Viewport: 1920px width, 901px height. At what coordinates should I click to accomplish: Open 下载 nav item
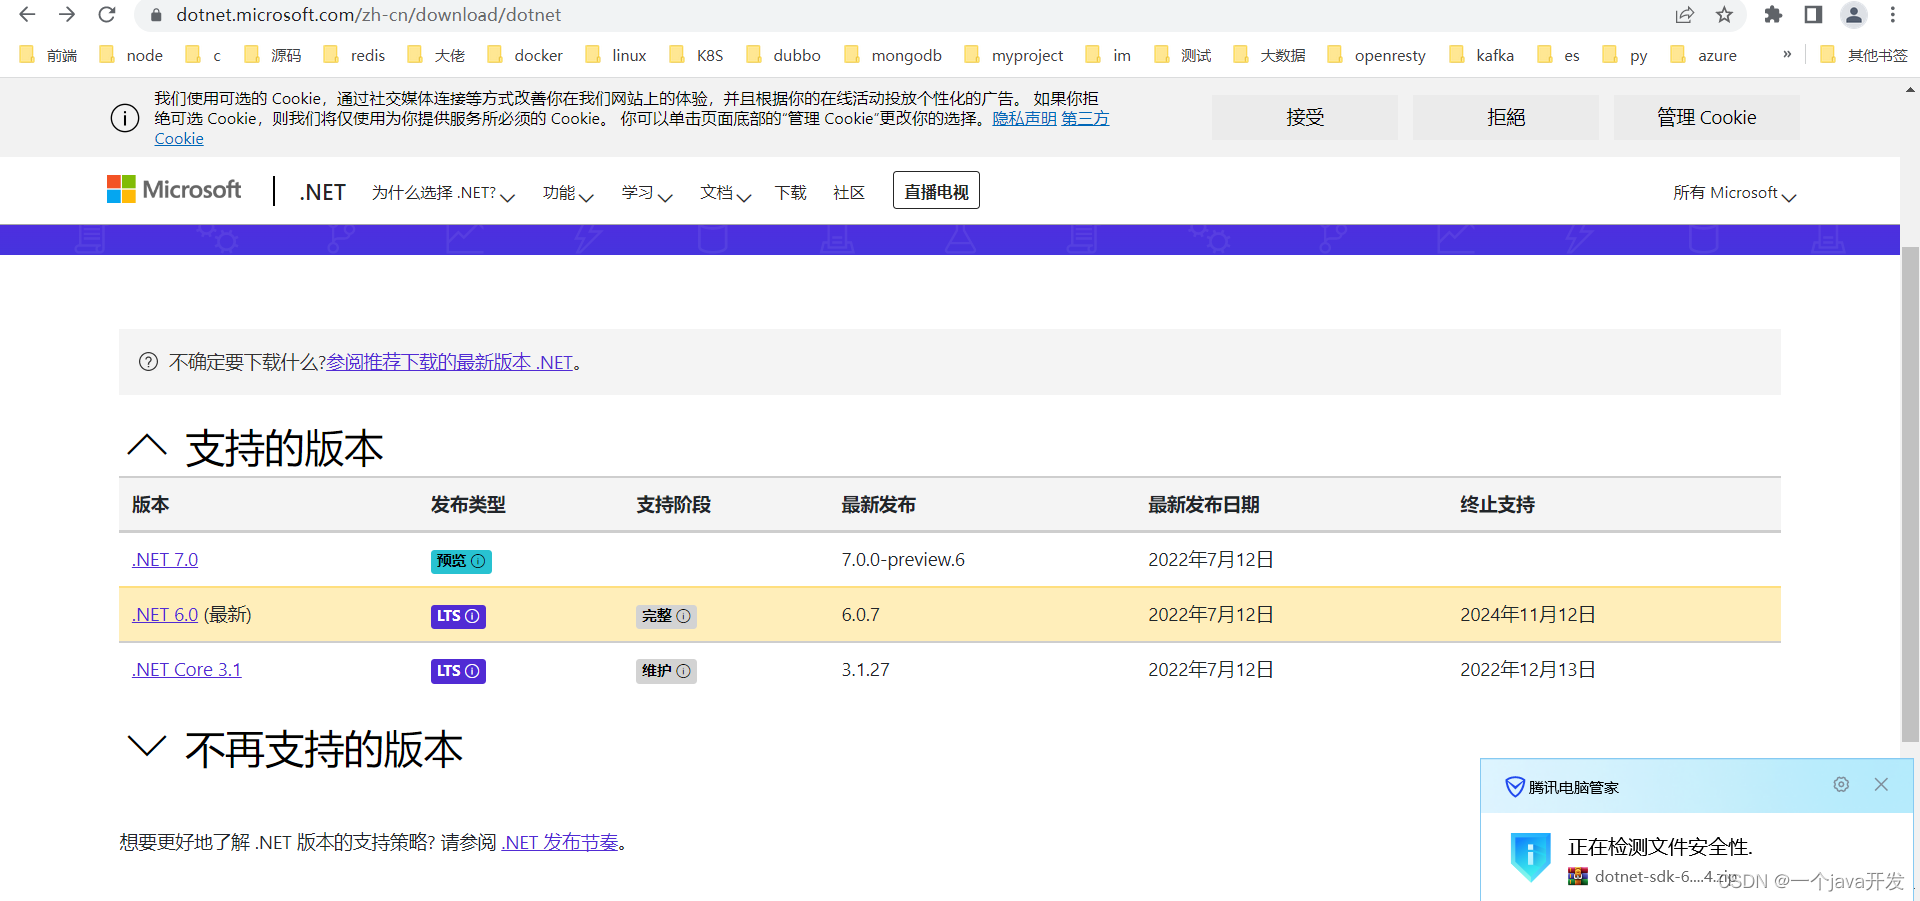click(790, 193)
